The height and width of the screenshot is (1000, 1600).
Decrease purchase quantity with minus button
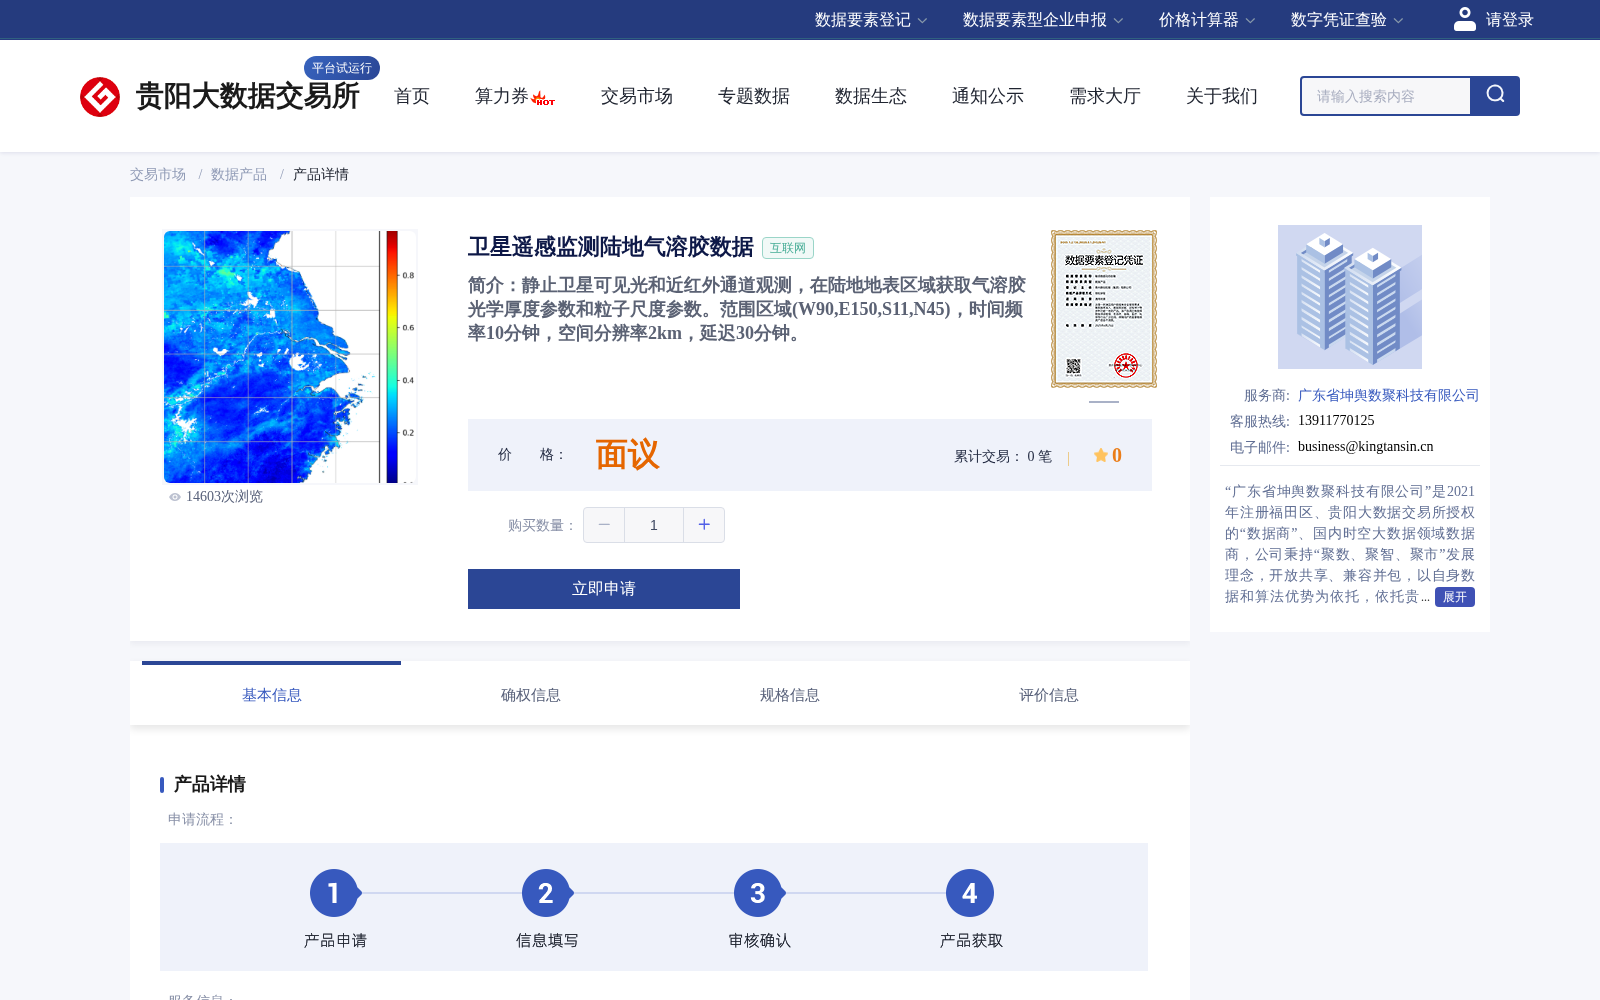(x=604, y=525)
